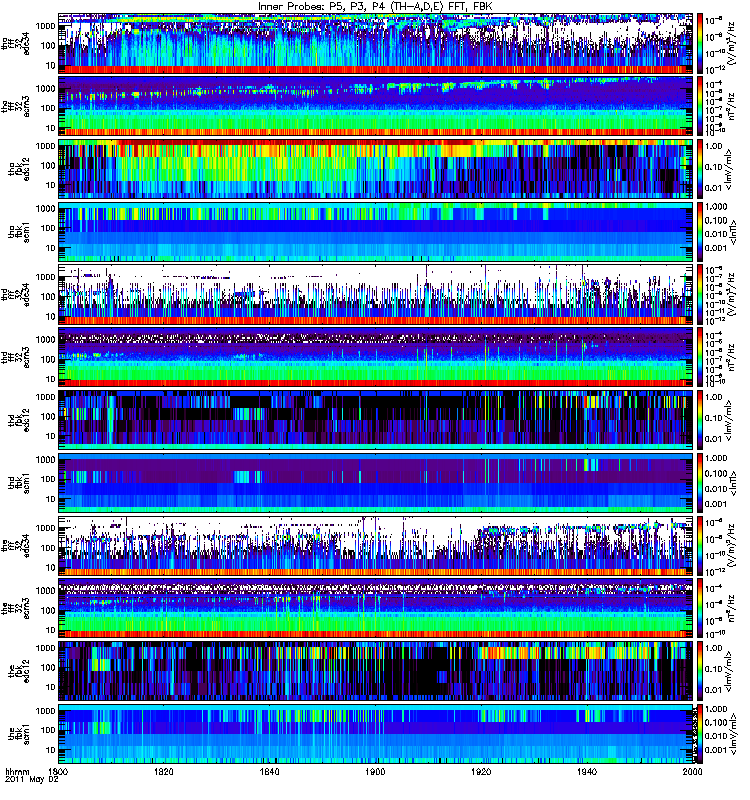This screenshot has width=750, height=800.
Task: Click the color bar of thd fbk scm1 panel
Action: 700,483
